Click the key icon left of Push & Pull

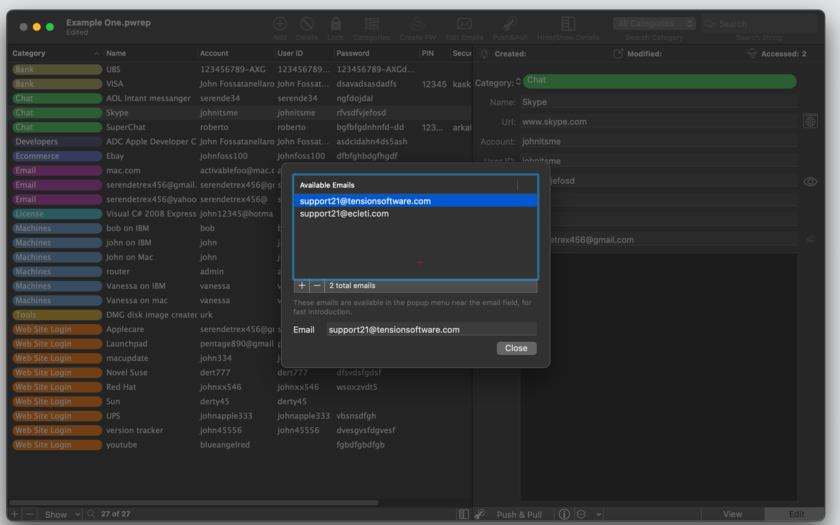pos(480,514)
